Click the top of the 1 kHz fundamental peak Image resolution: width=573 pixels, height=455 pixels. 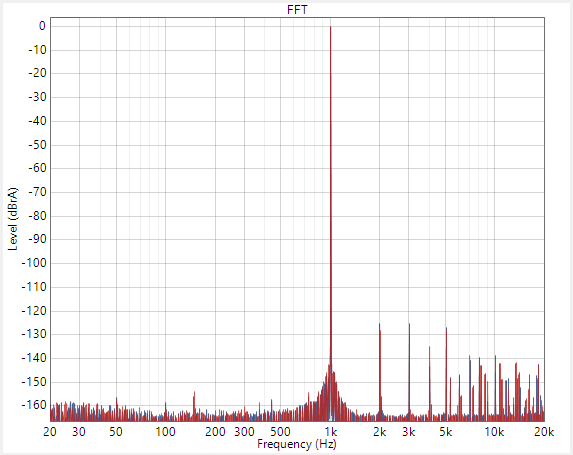[330, 27]
